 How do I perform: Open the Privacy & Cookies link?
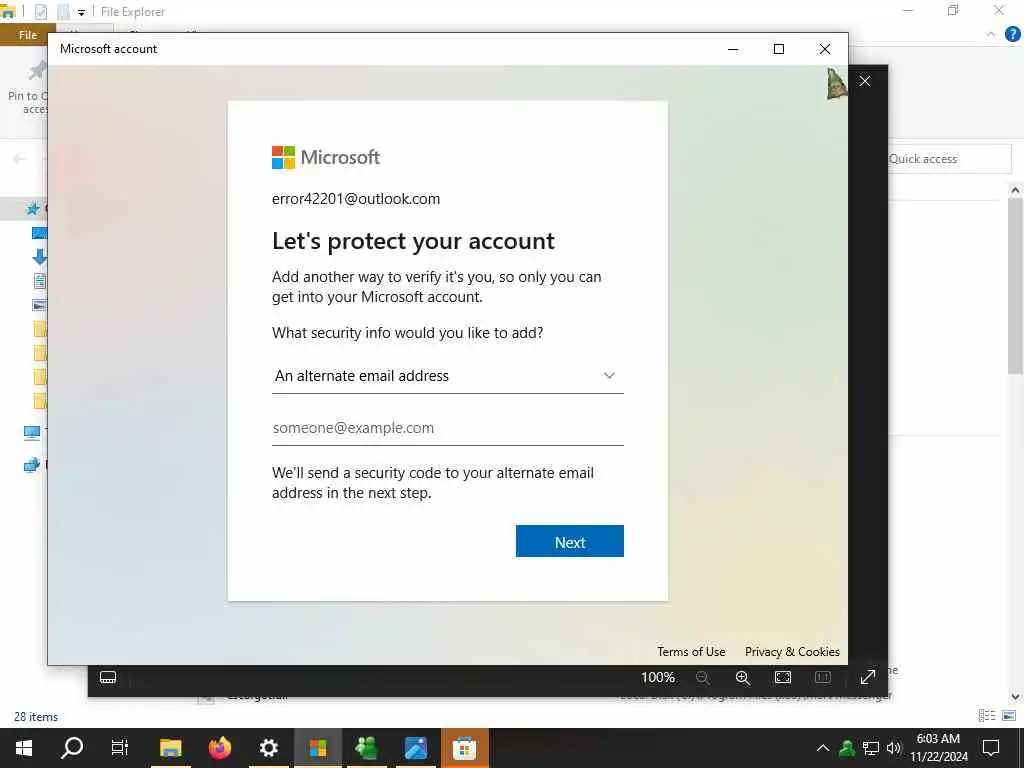(792, 652)
